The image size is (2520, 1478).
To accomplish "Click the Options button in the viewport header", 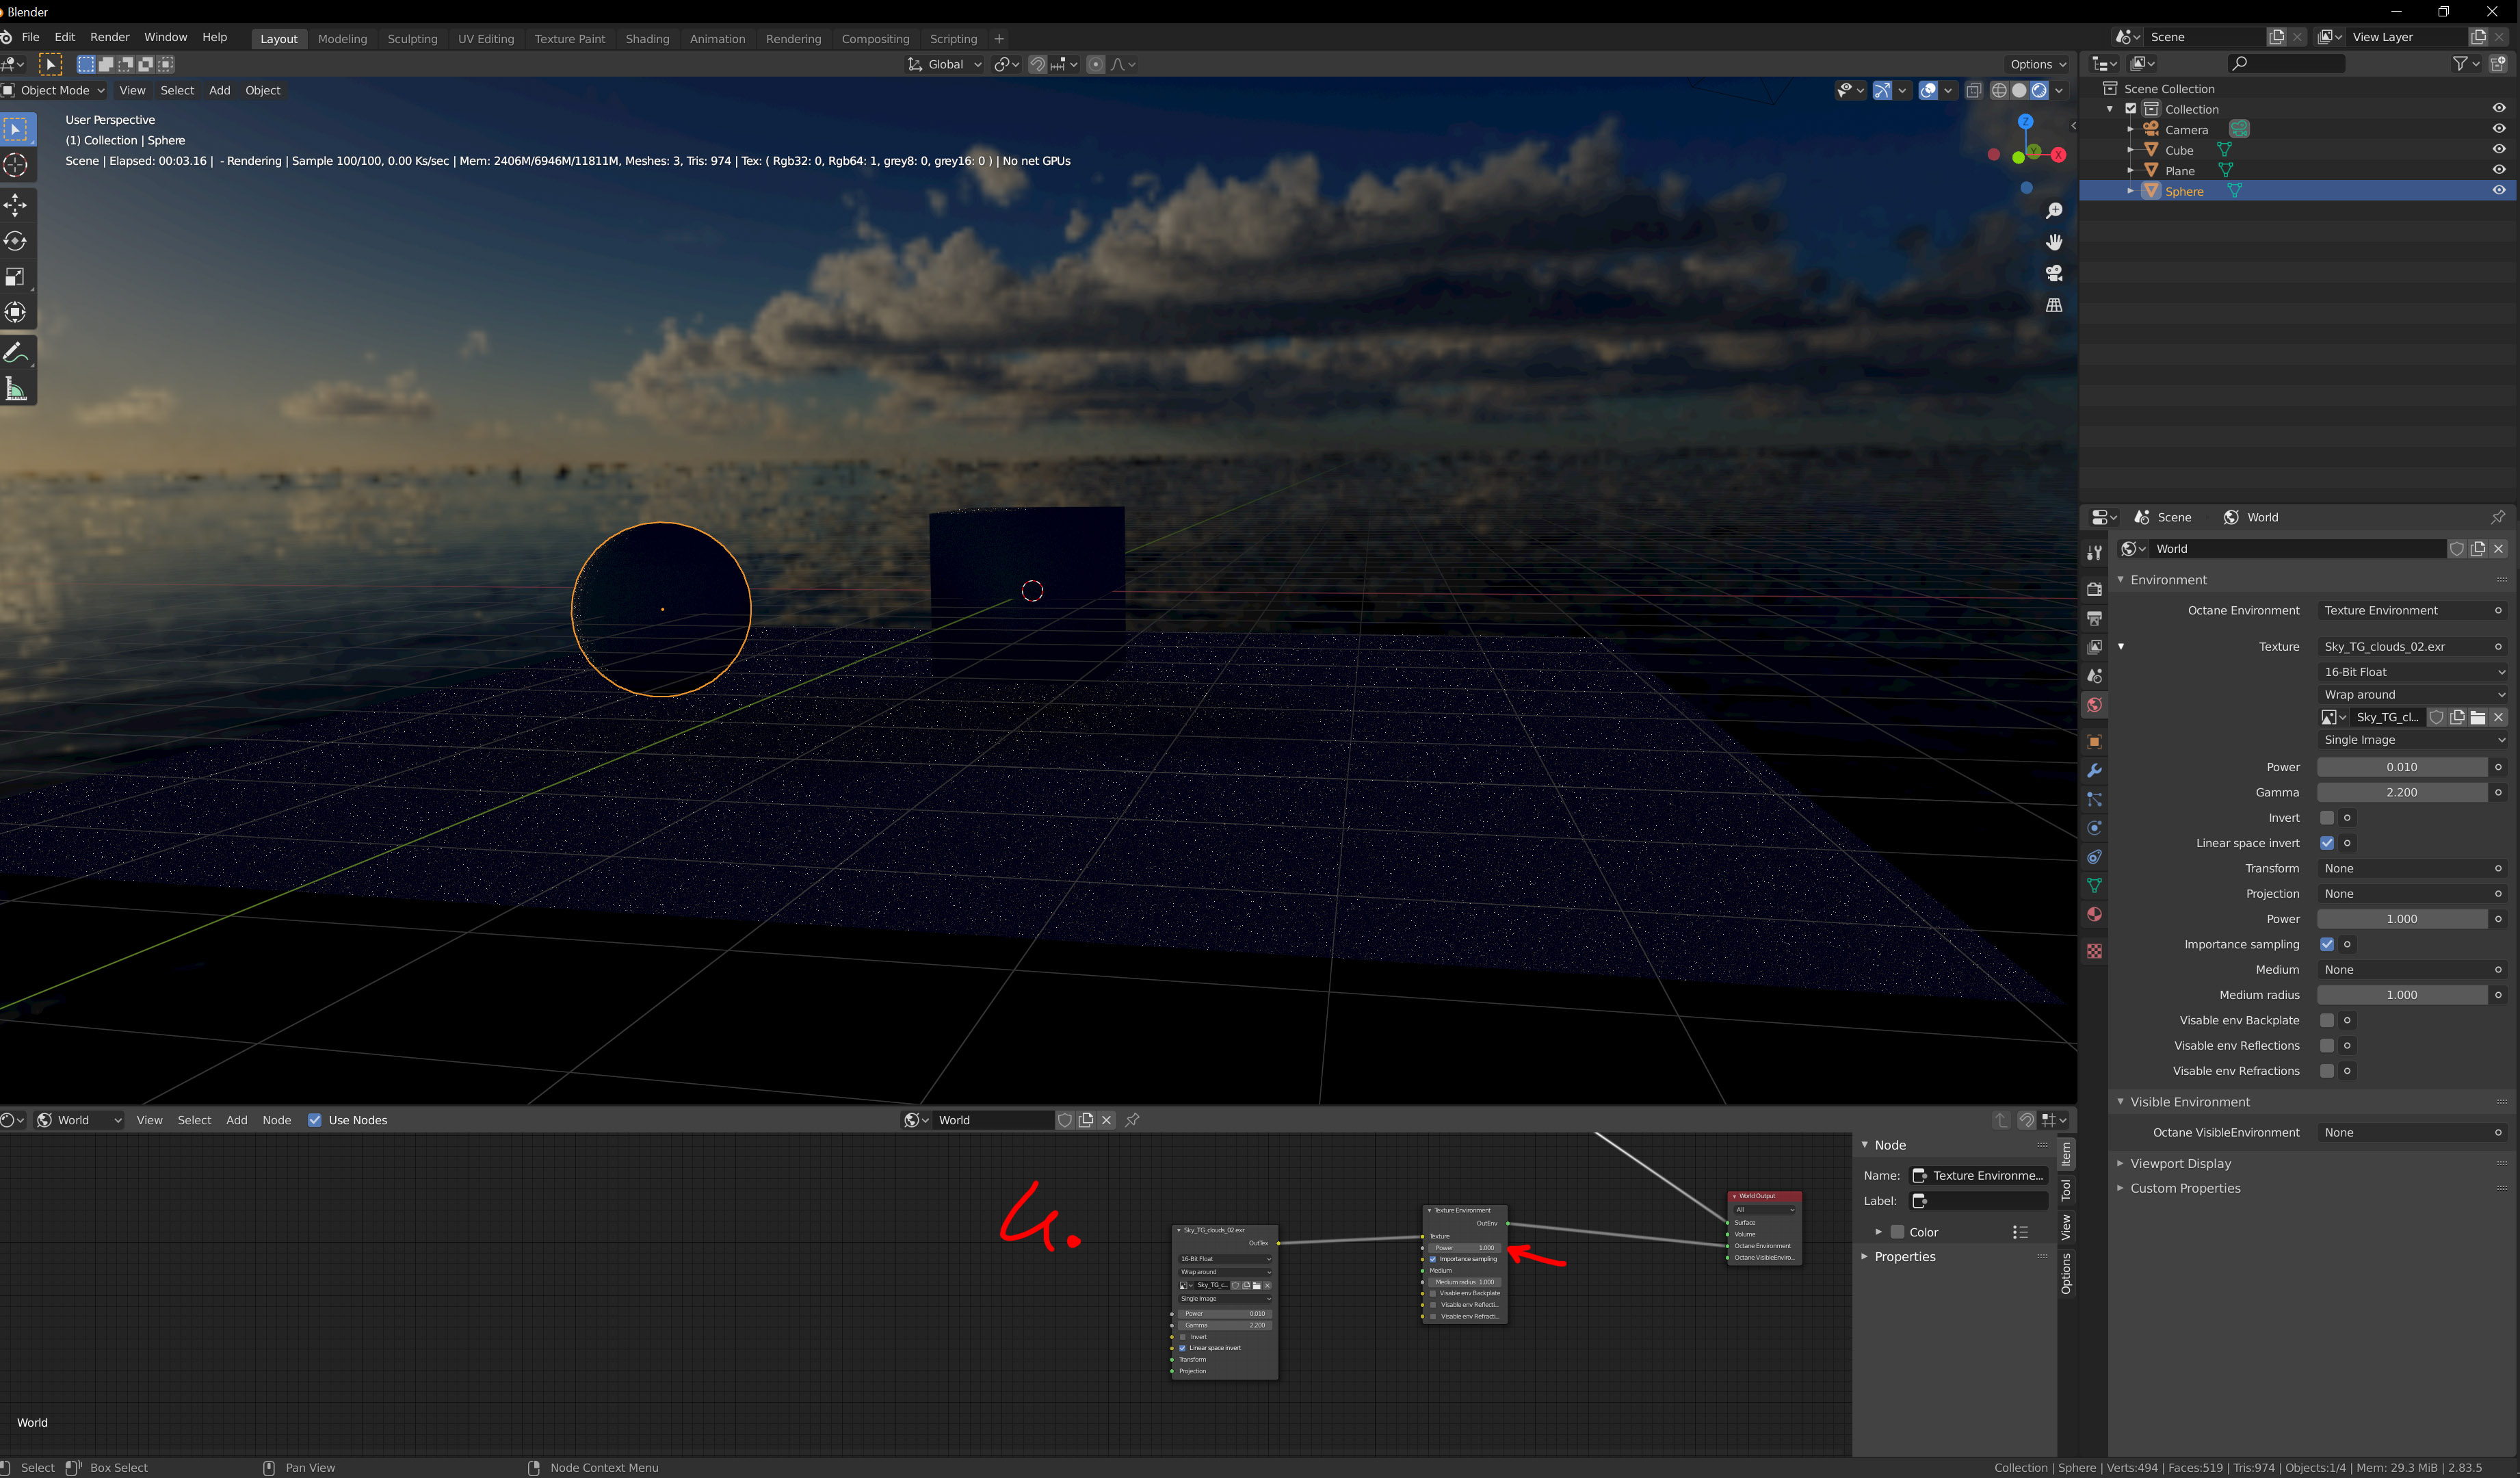I will [x=2037, y=64].
